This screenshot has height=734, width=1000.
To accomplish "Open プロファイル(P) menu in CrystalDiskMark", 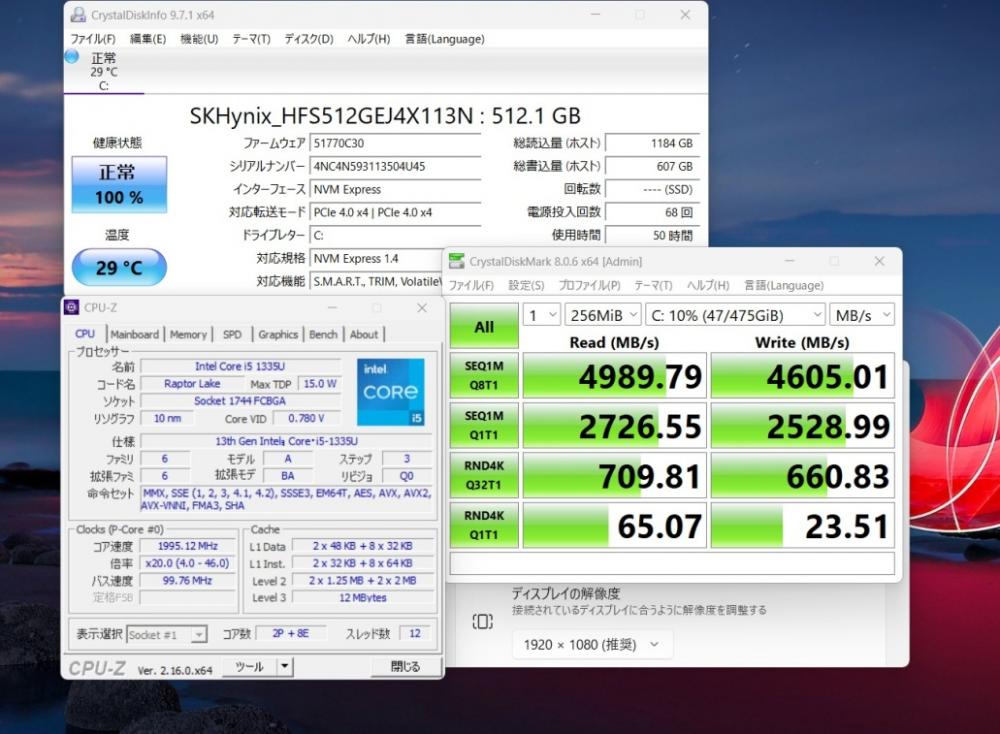I will click(x=589, y=286).
